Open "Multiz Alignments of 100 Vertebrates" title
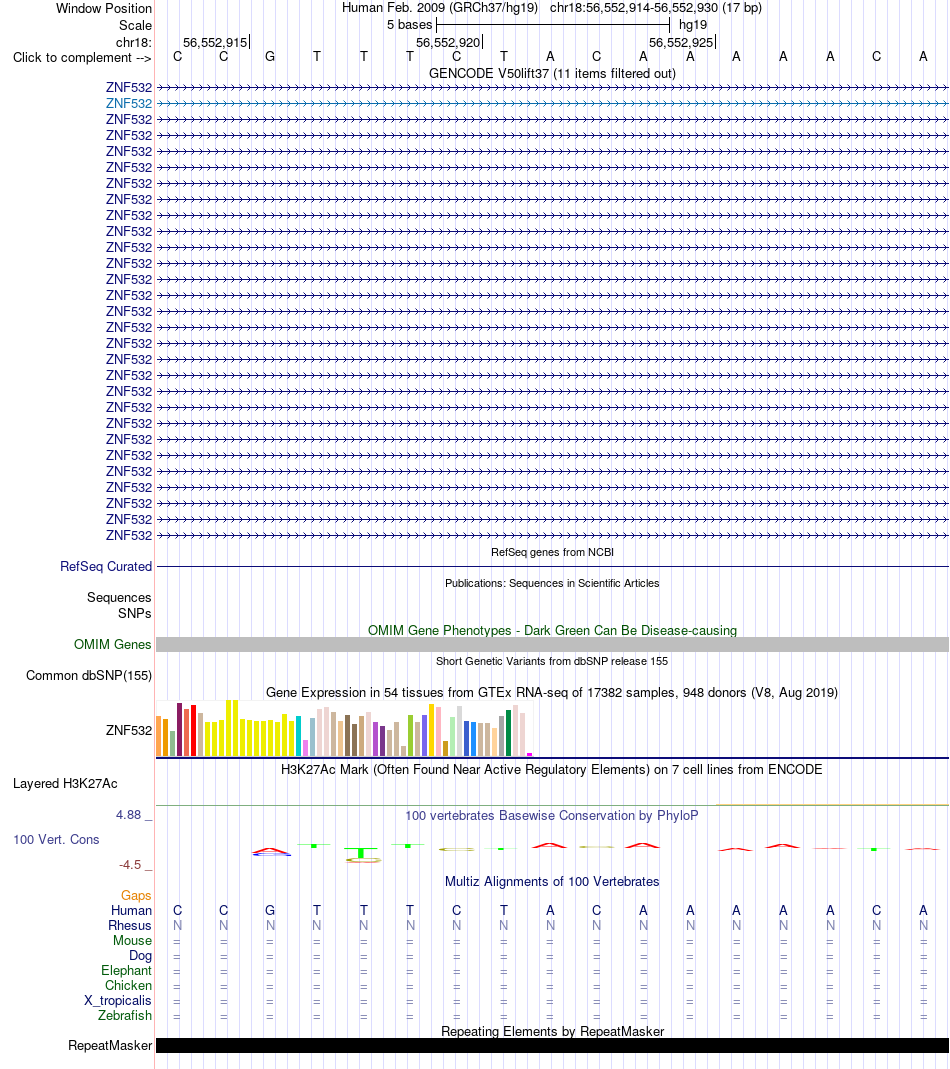Viewport: 950px width, 1069px height. click(552, 881)
